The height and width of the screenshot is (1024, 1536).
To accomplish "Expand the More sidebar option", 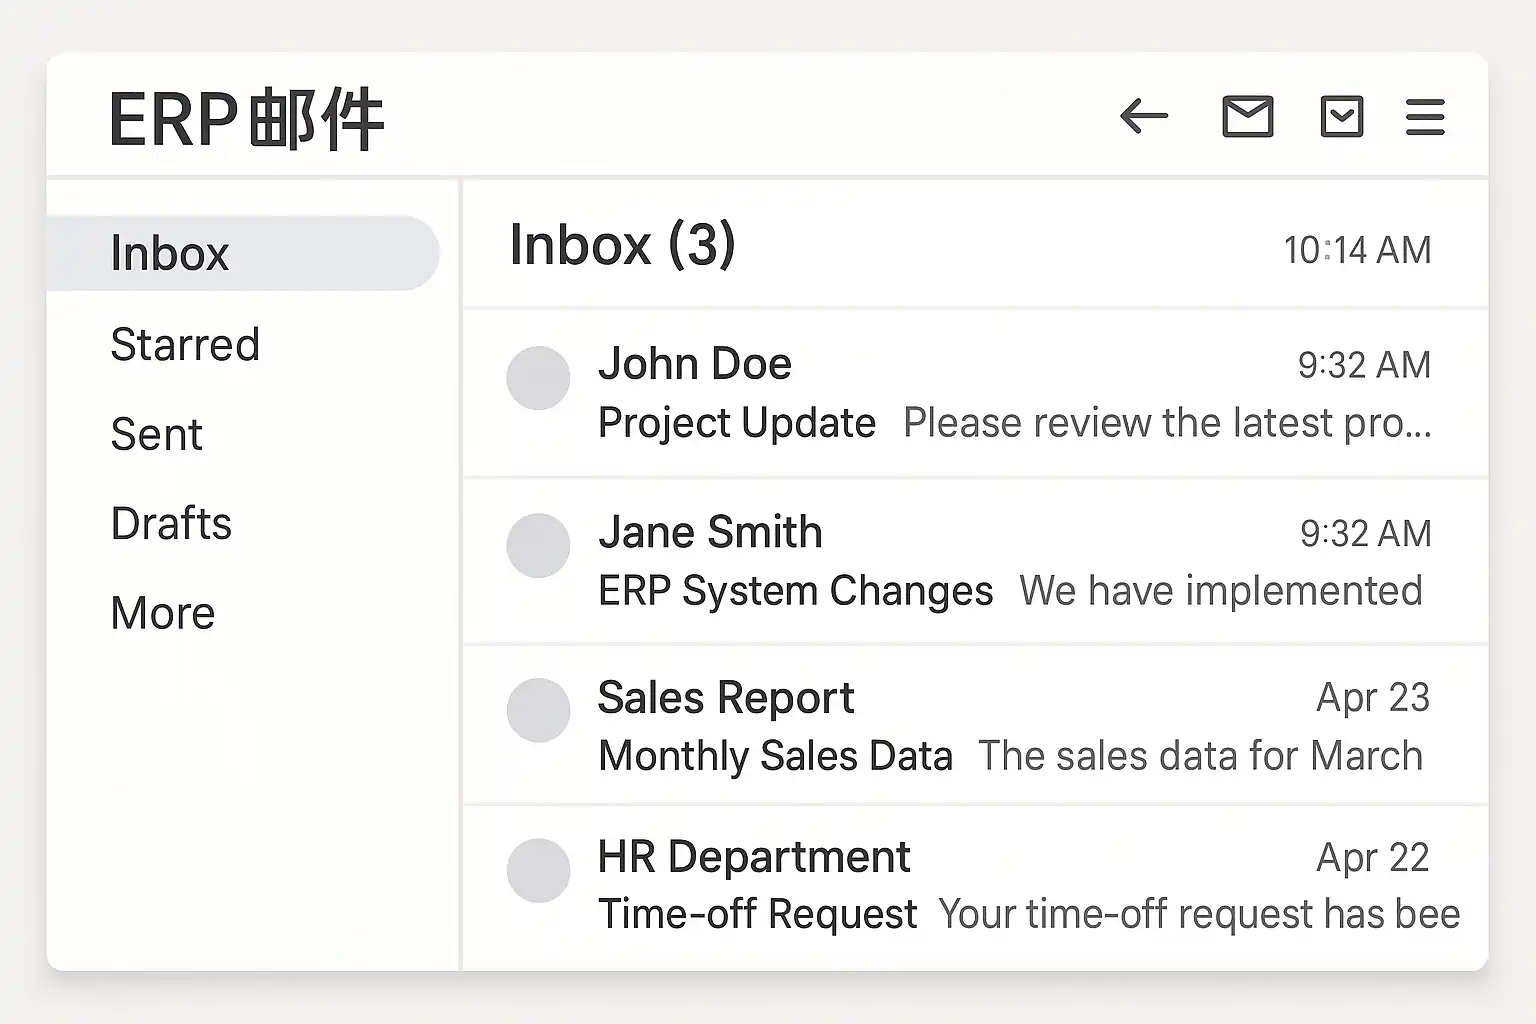I will [163, 613].
